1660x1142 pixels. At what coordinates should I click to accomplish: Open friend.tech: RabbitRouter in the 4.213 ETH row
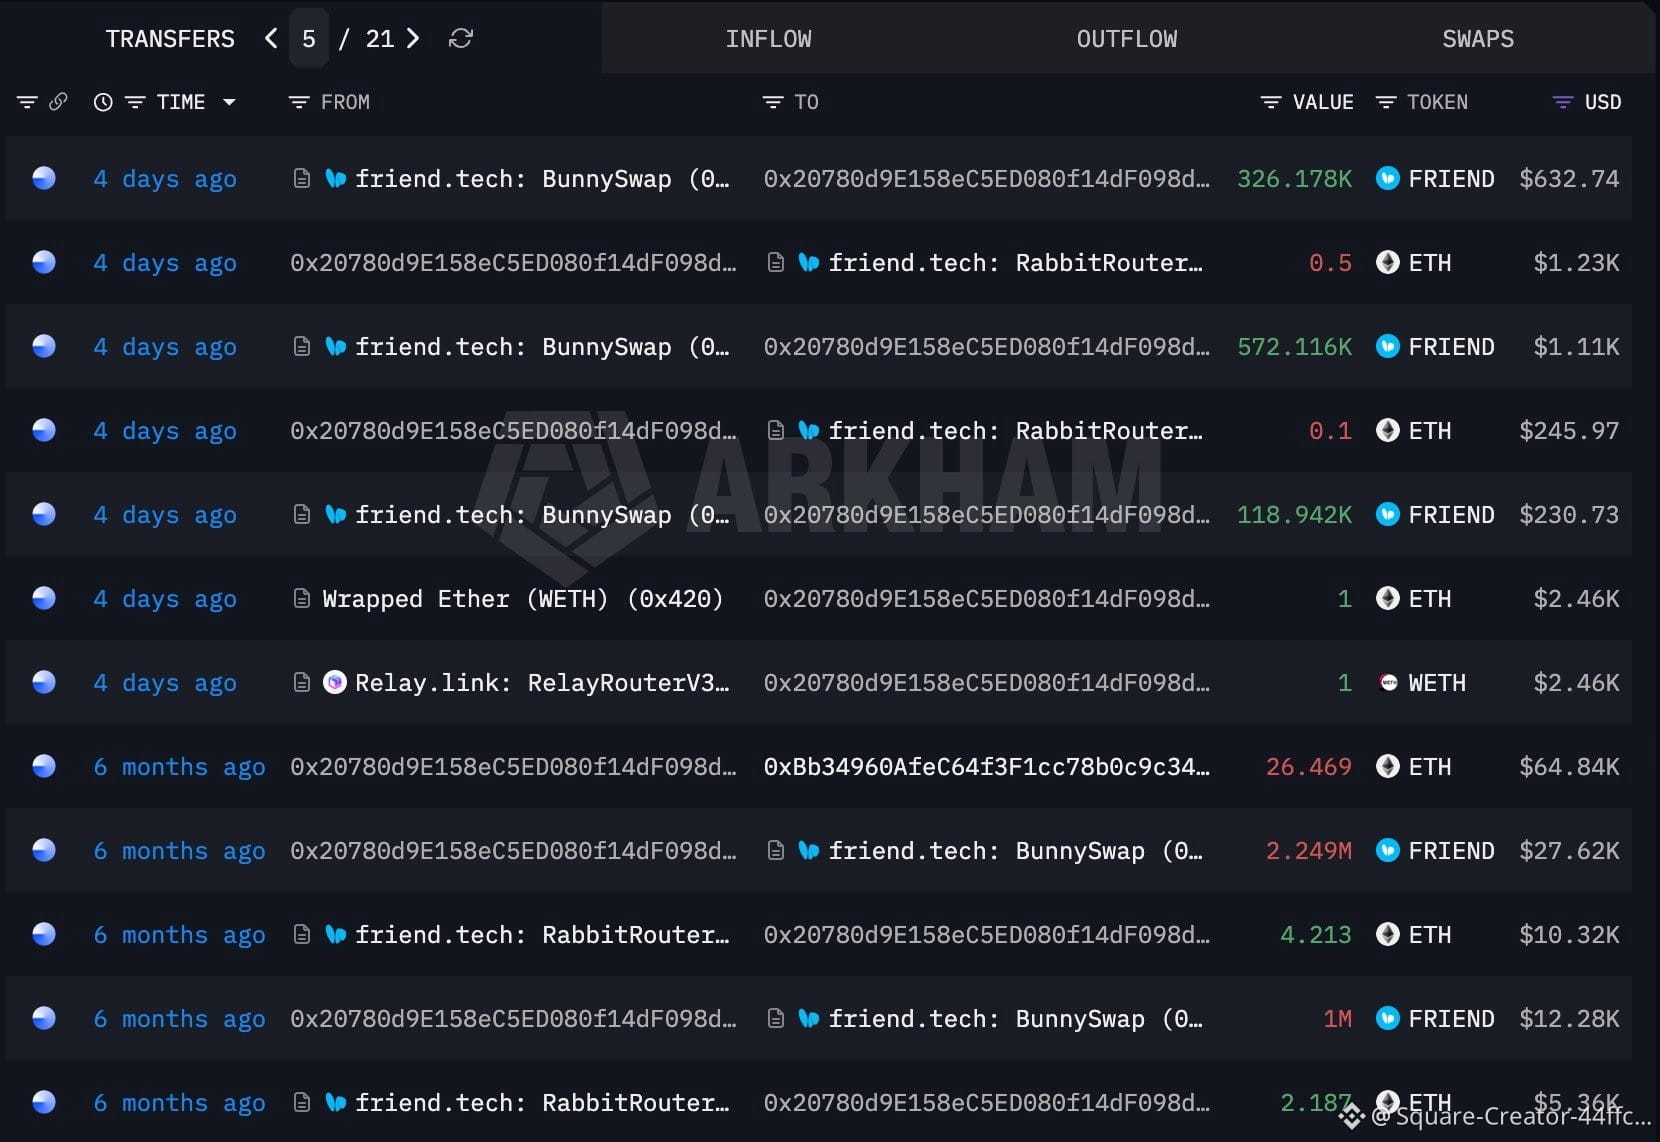pyautogui.click(x=542, y=934)
